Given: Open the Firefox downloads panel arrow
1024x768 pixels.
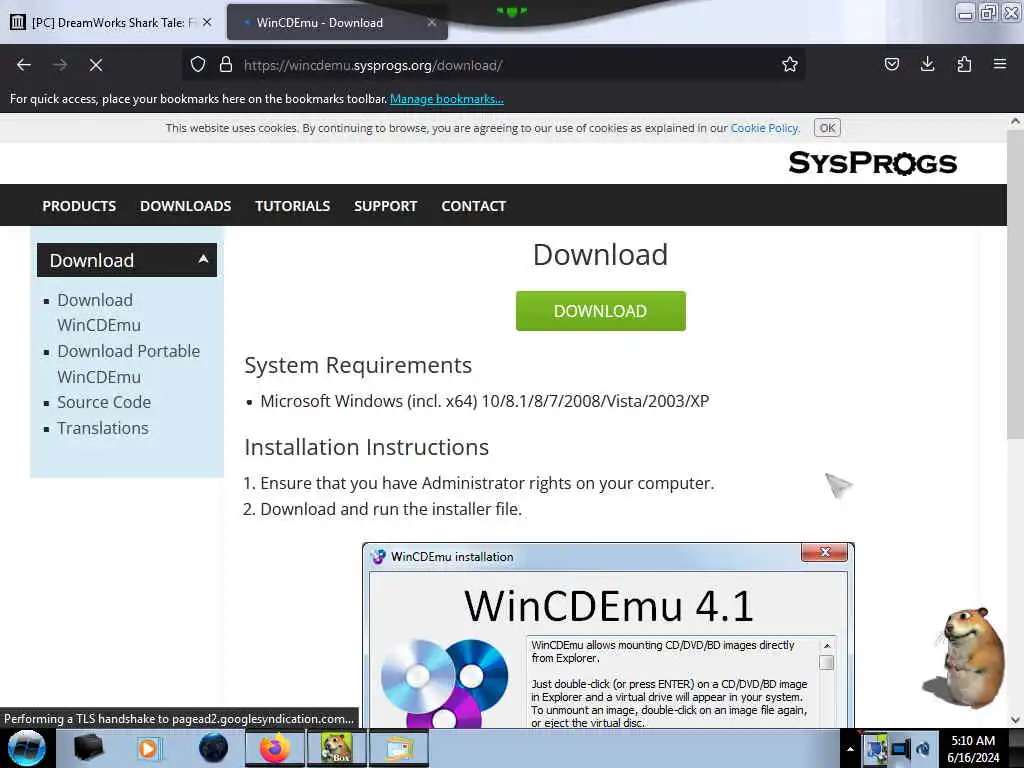Looking at the screenshot, I should click(927, 65).
